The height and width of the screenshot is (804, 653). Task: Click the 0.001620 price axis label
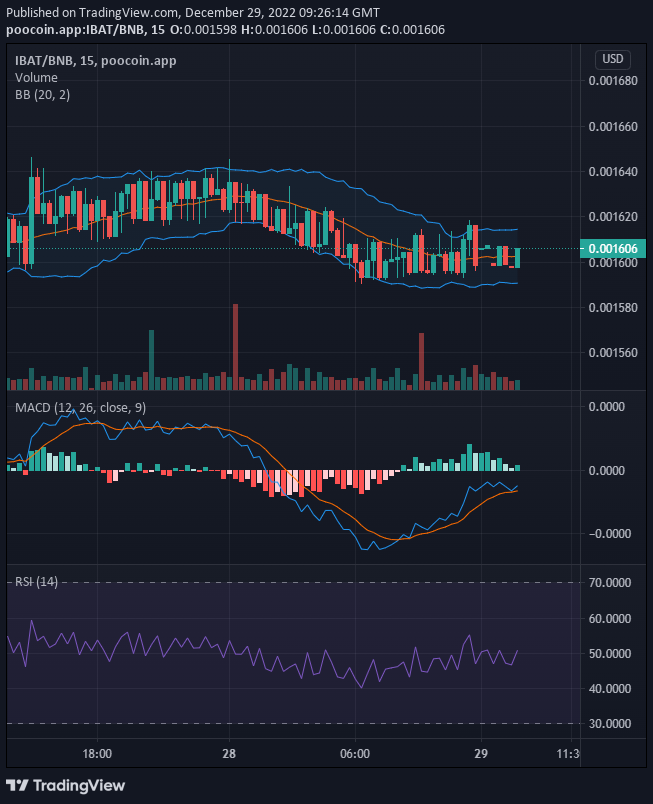coord(613,217)
